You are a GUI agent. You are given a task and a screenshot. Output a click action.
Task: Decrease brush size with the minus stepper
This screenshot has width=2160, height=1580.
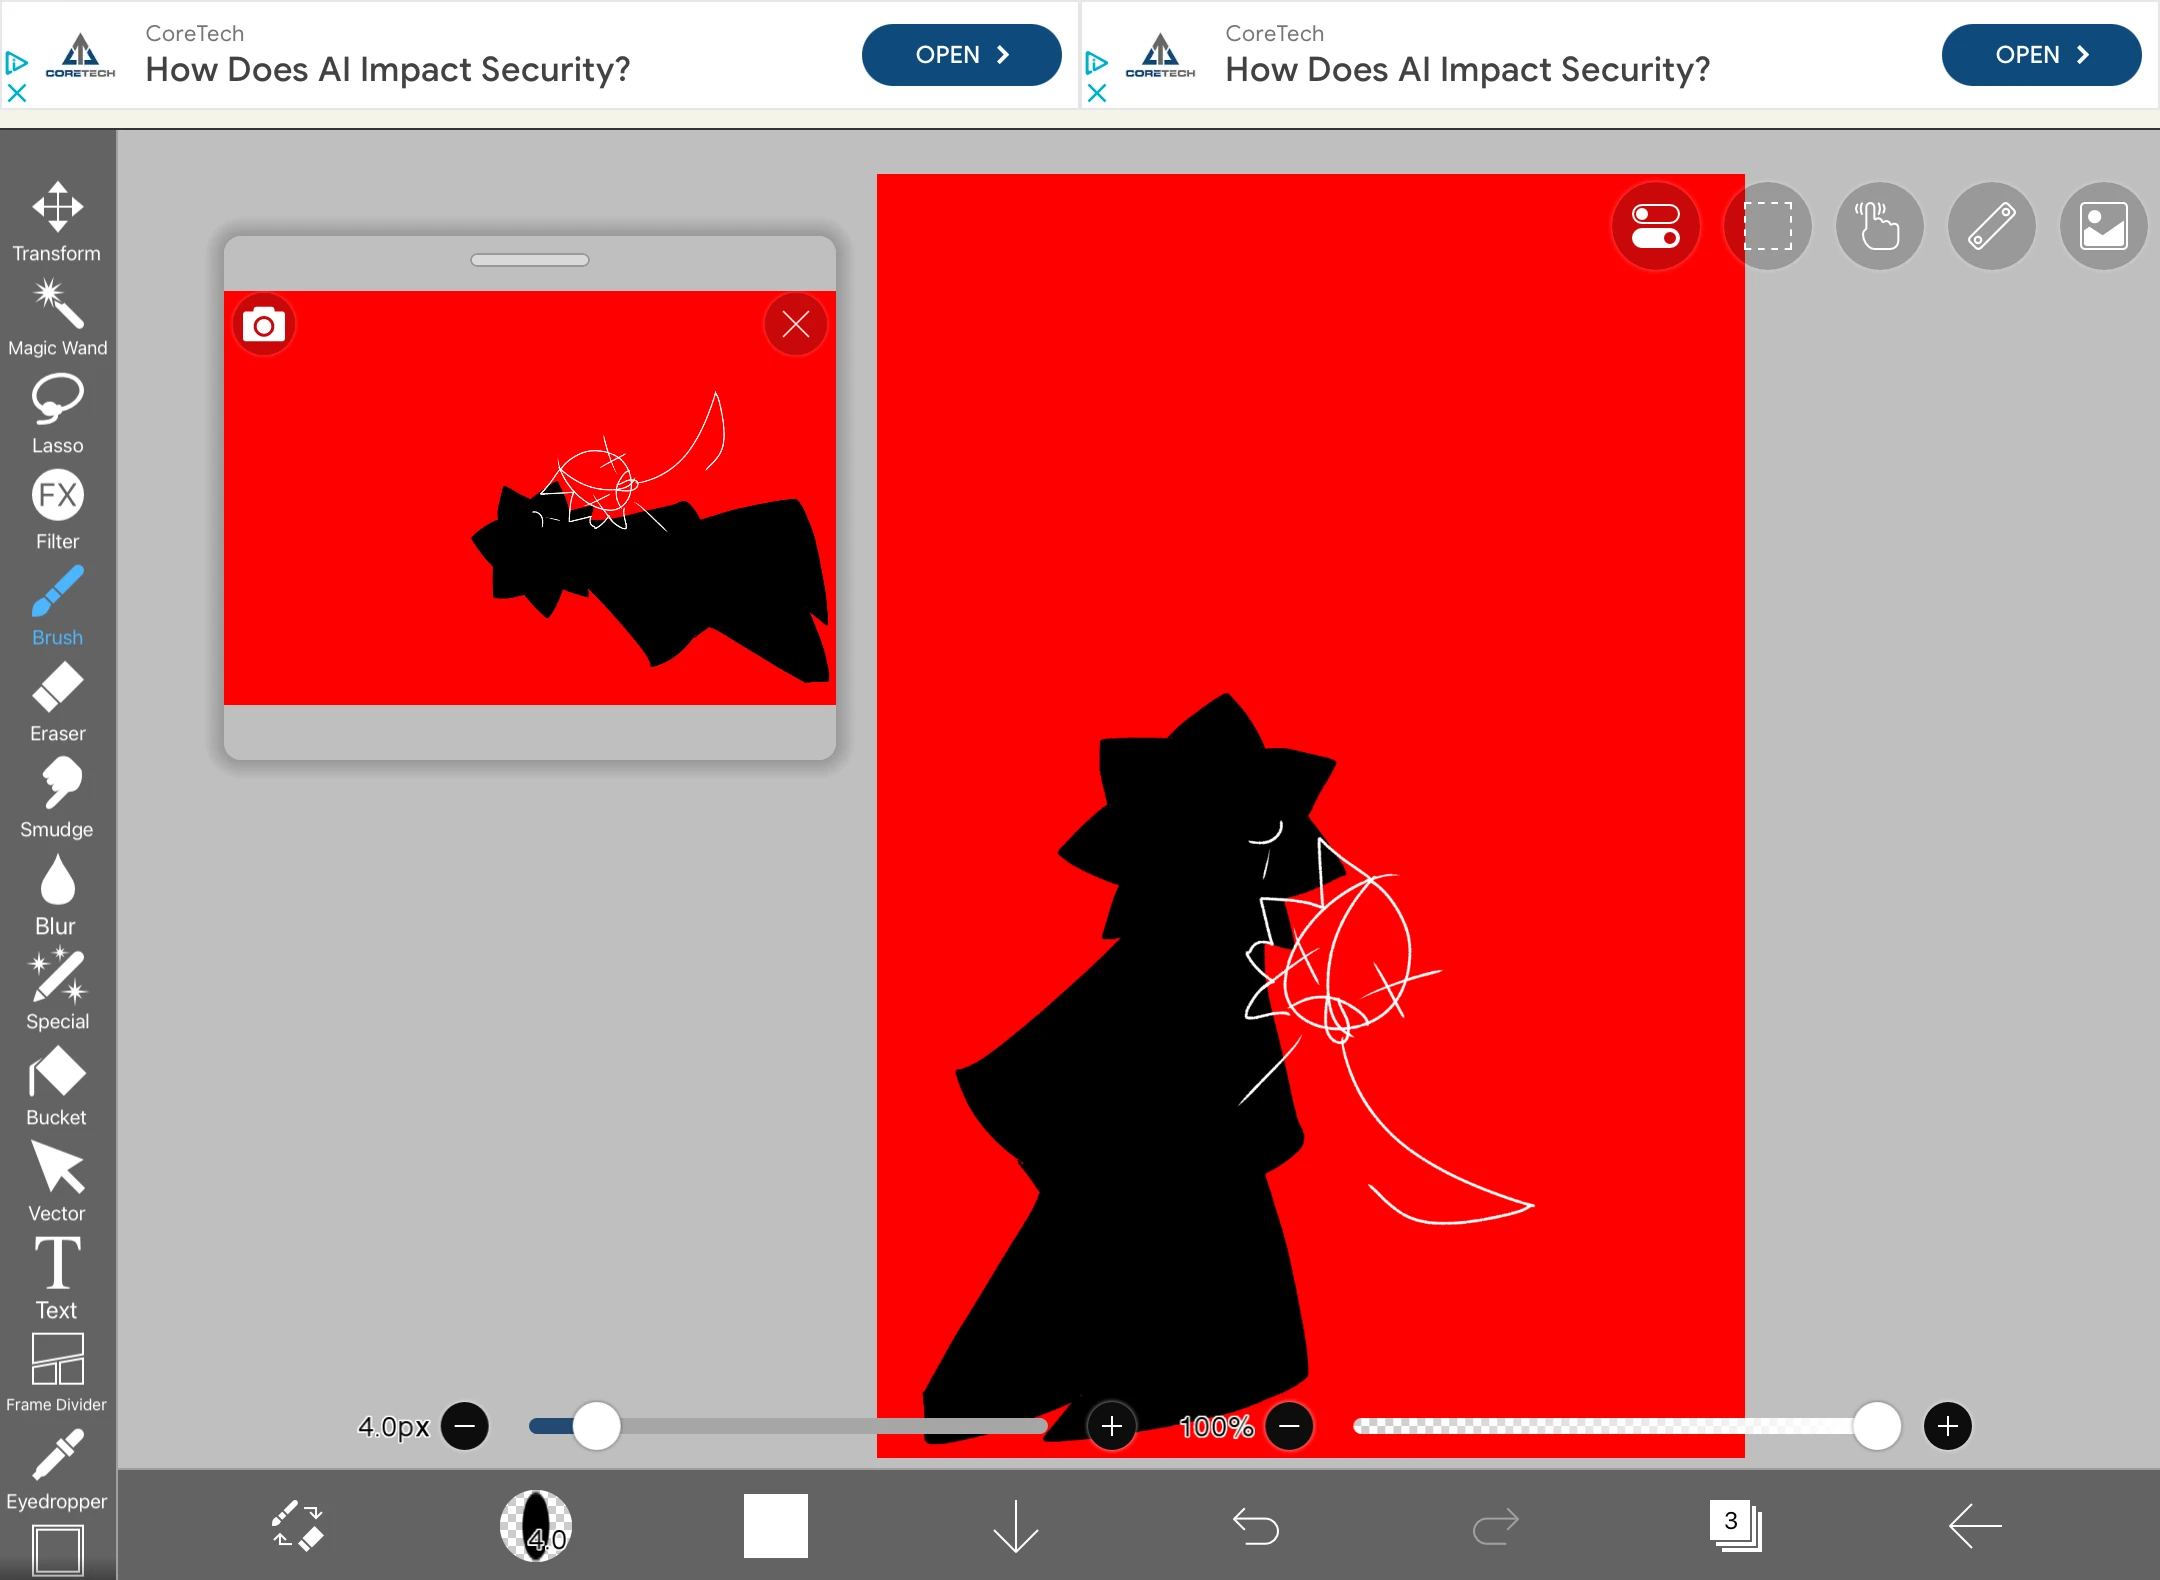coord(464,1427)
